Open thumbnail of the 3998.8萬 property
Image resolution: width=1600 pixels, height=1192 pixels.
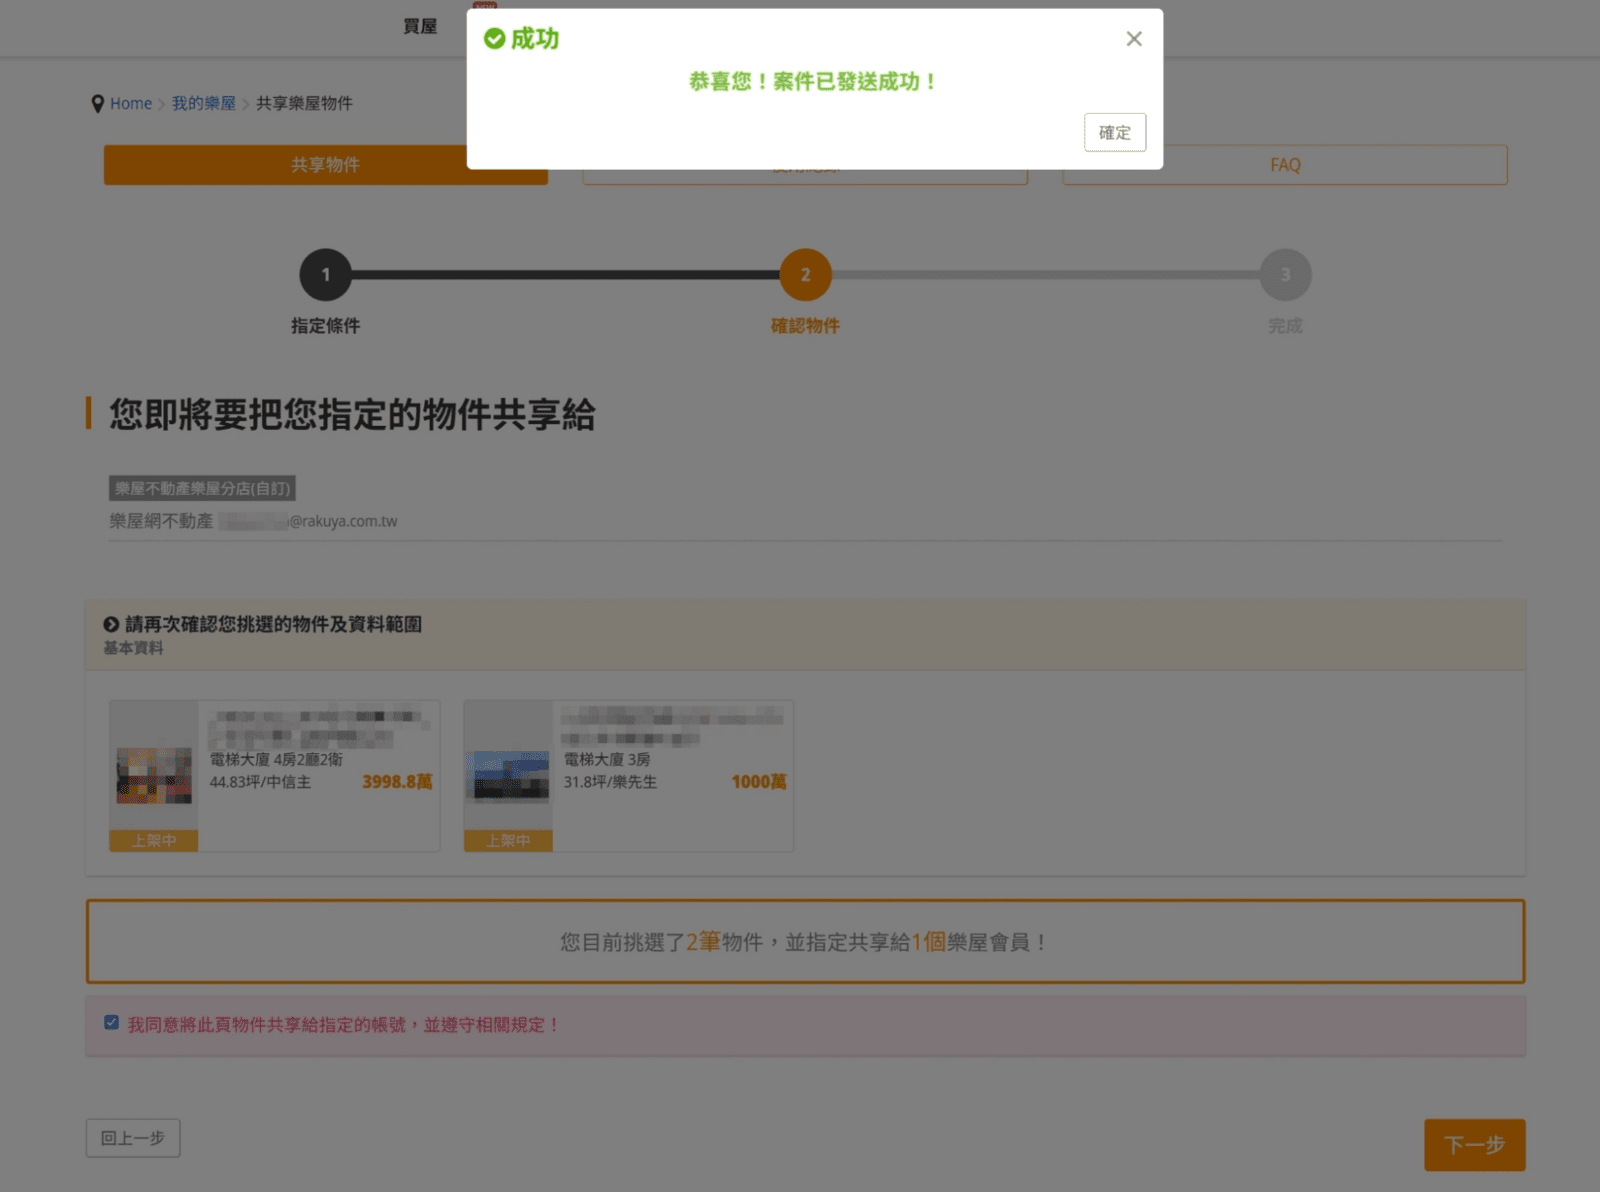pos(154,776)
